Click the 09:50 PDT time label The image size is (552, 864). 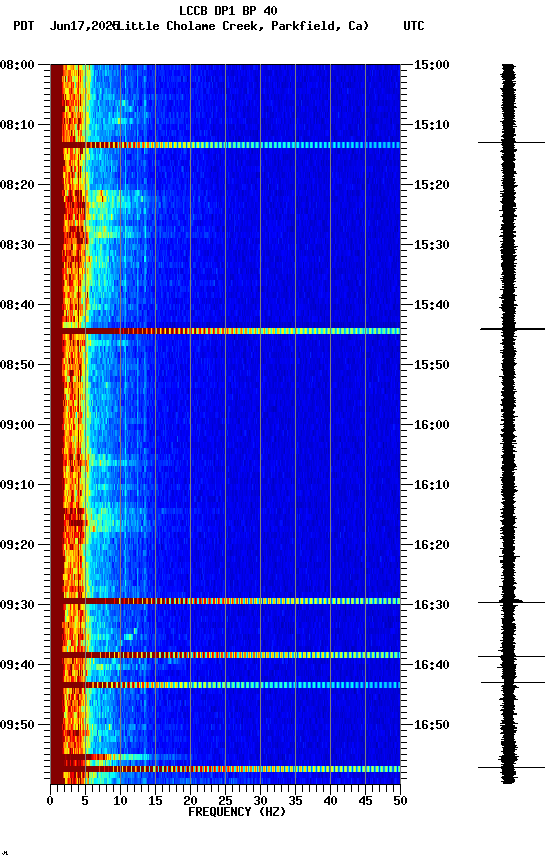click(x=17, y=725)
